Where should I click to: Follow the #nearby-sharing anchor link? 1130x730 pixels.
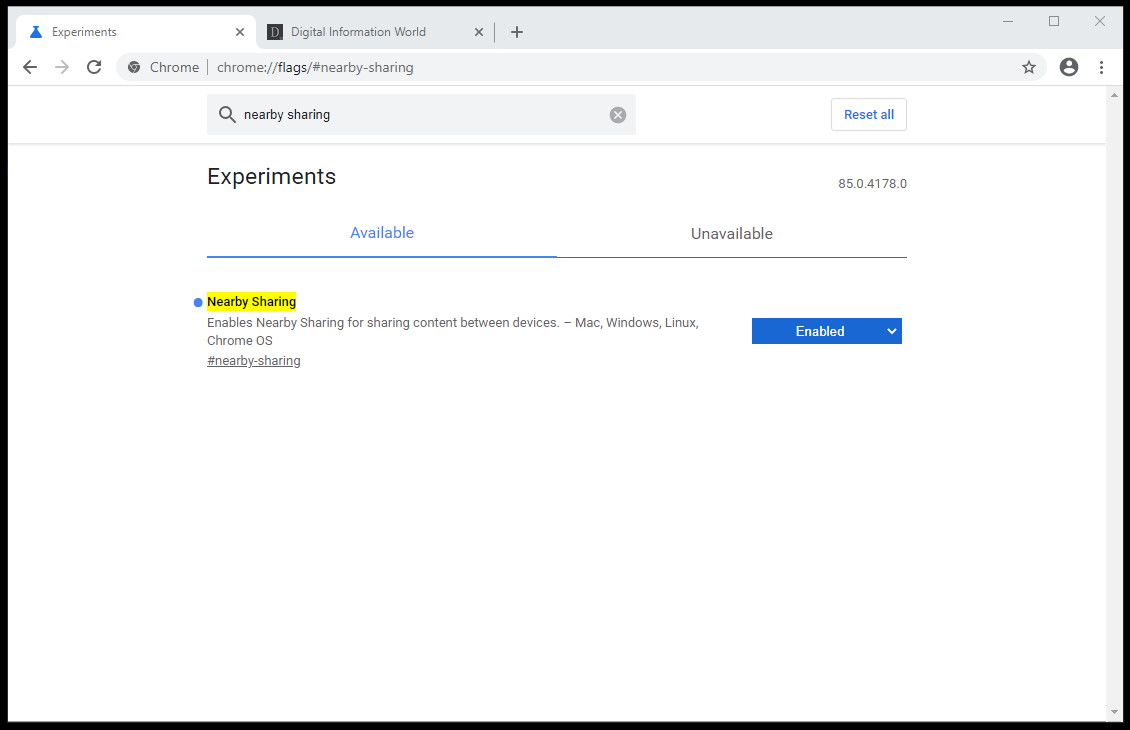(x=254, y=361)
